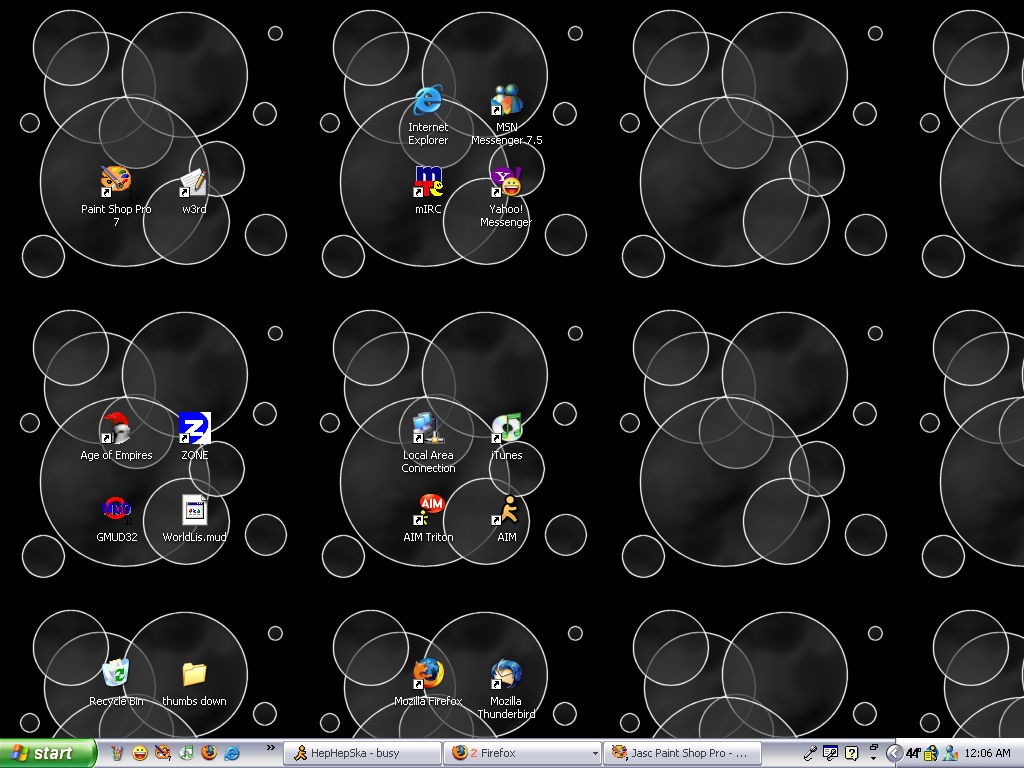The image size is (1024, 768).
Task: Select the thumbs down folder
Action: [194, 682]
